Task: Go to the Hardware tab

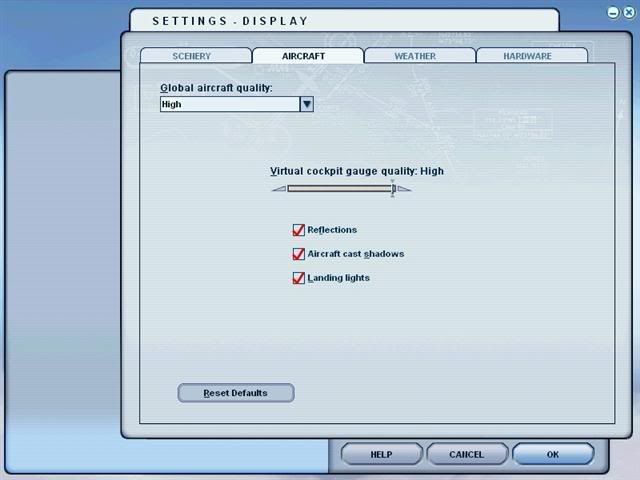Action: 527,56
